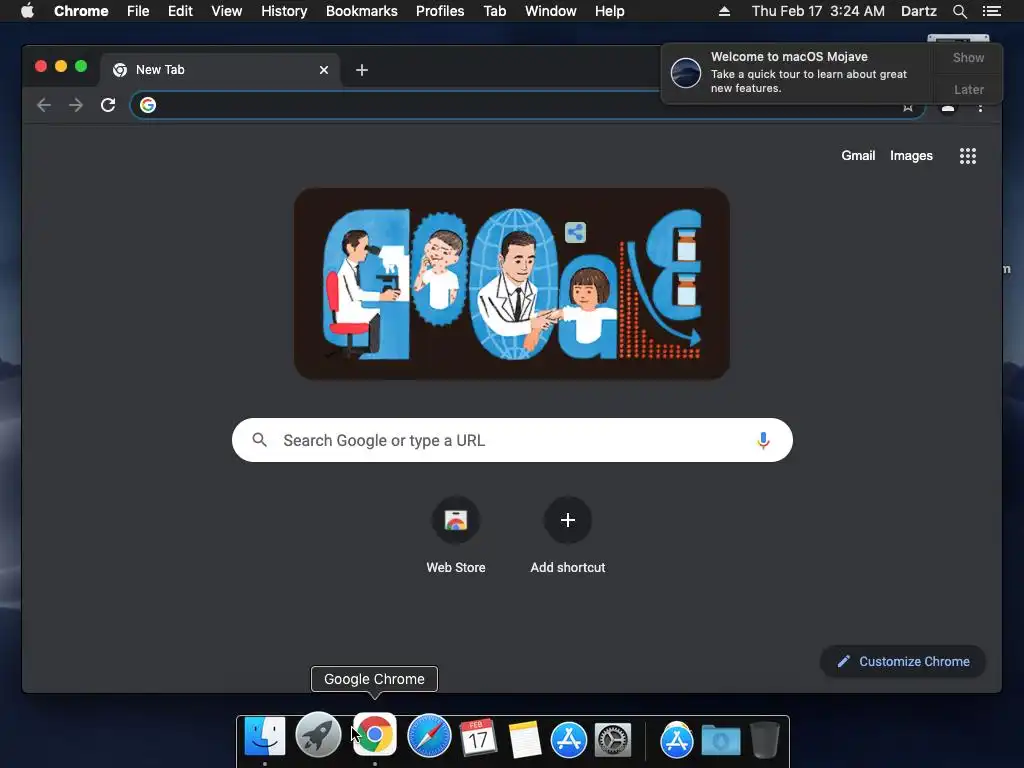Image resolution: width=1024 pixels, height=768 pixels.
Task: Open the View menu
Action: click(227, 11)
